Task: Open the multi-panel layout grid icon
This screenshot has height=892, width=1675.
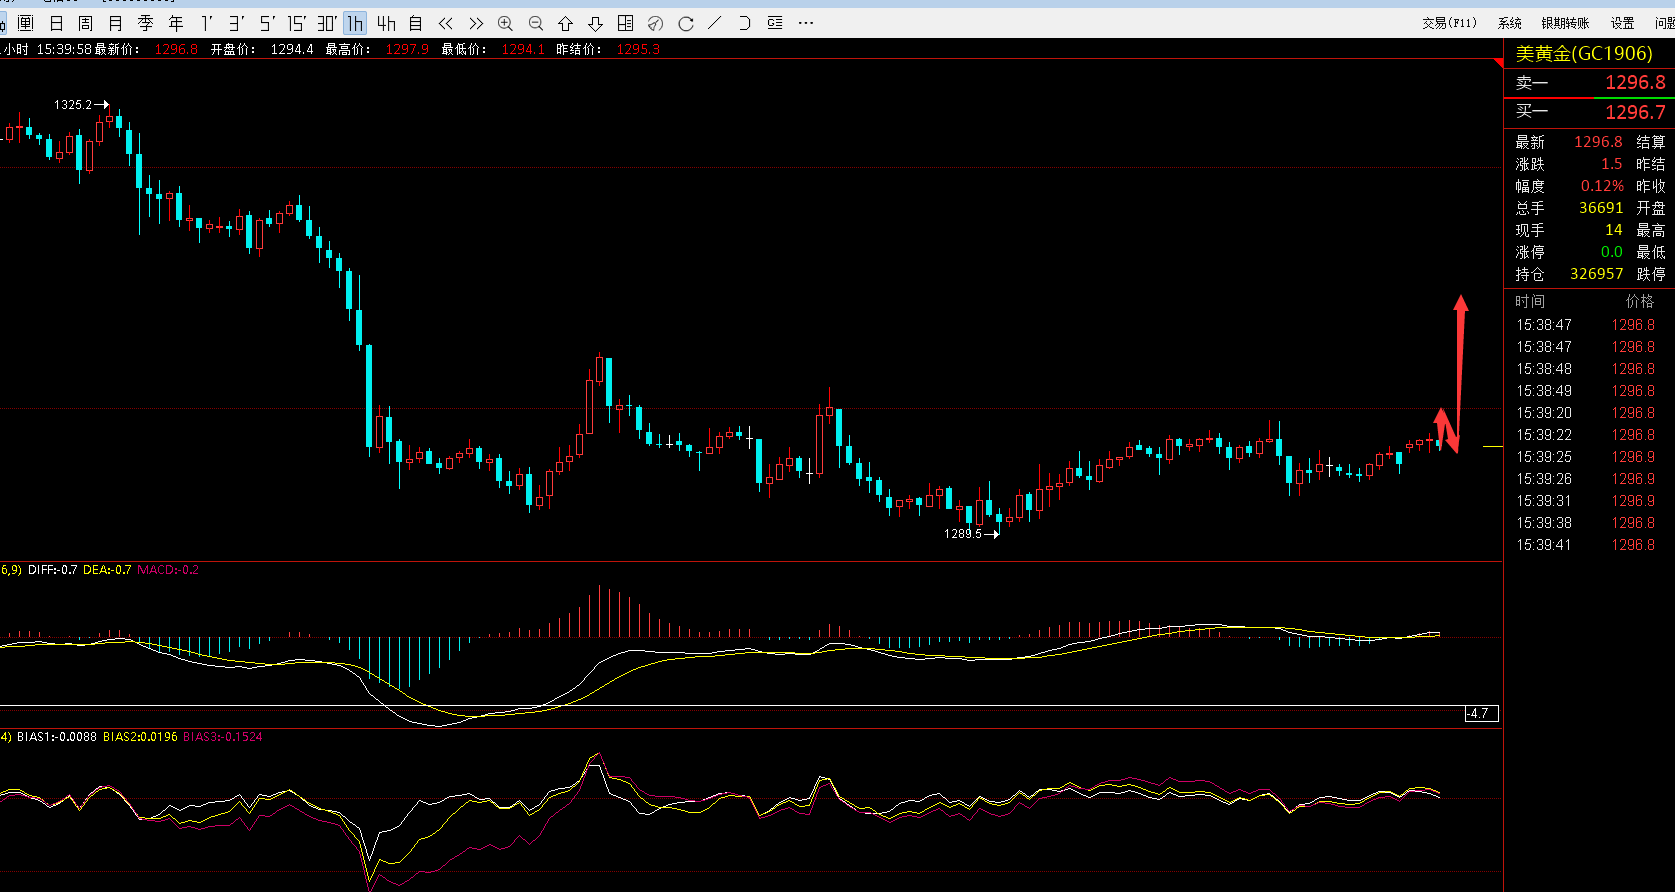Action: (625, 23)
